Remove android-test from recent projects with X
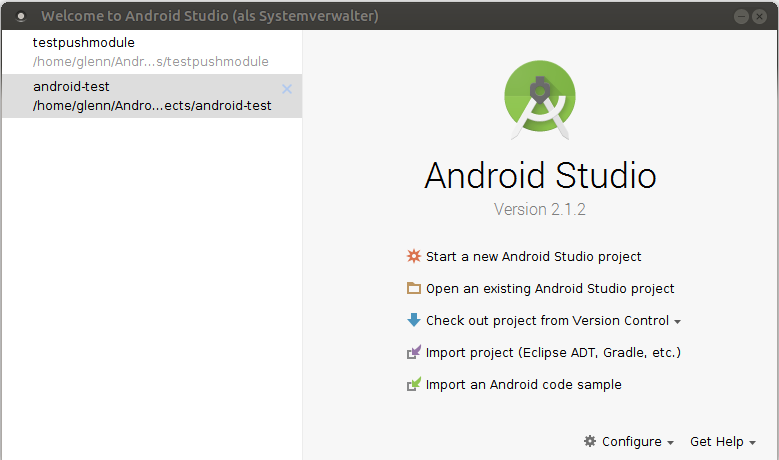Screen dimensions: 779x460 pyautogui.click(x=287, y=89)
